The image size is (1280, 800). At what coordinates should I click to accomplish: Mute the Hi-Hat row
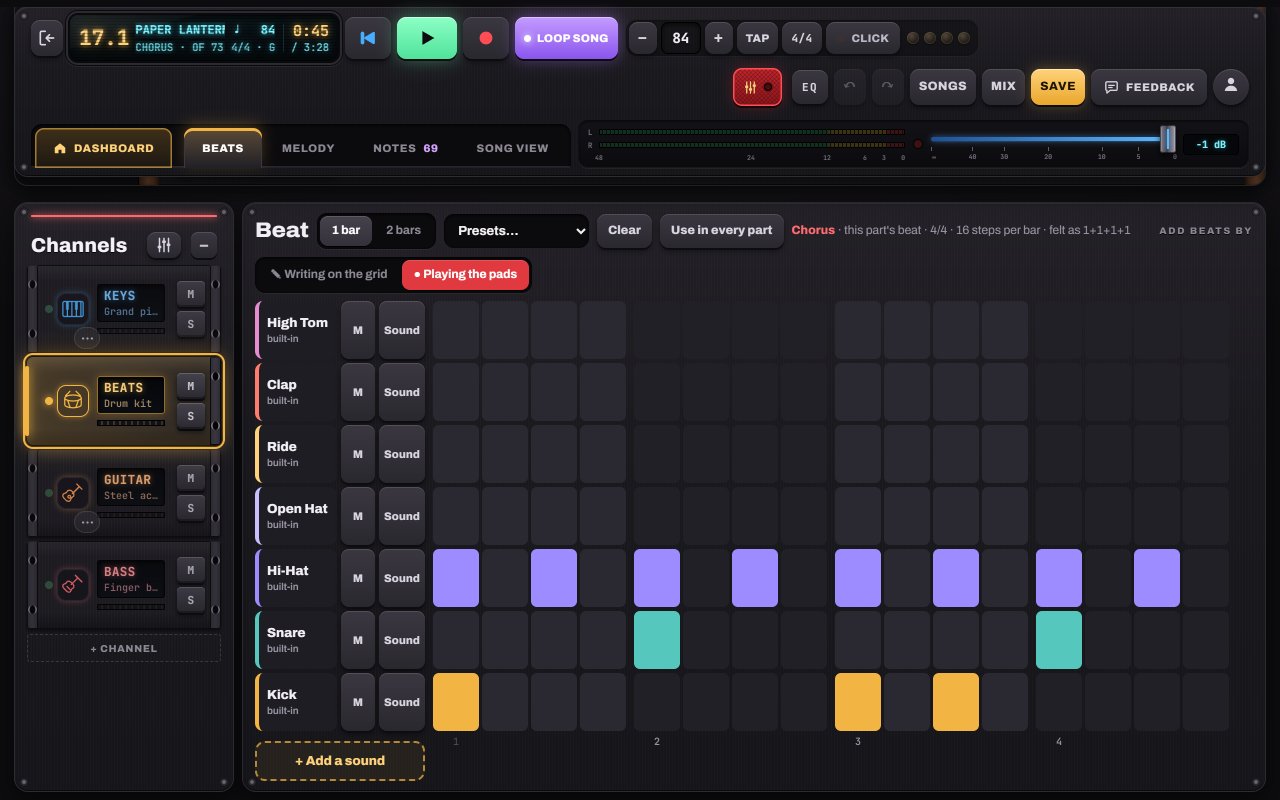pyautogui.click(x=358, y=578)
